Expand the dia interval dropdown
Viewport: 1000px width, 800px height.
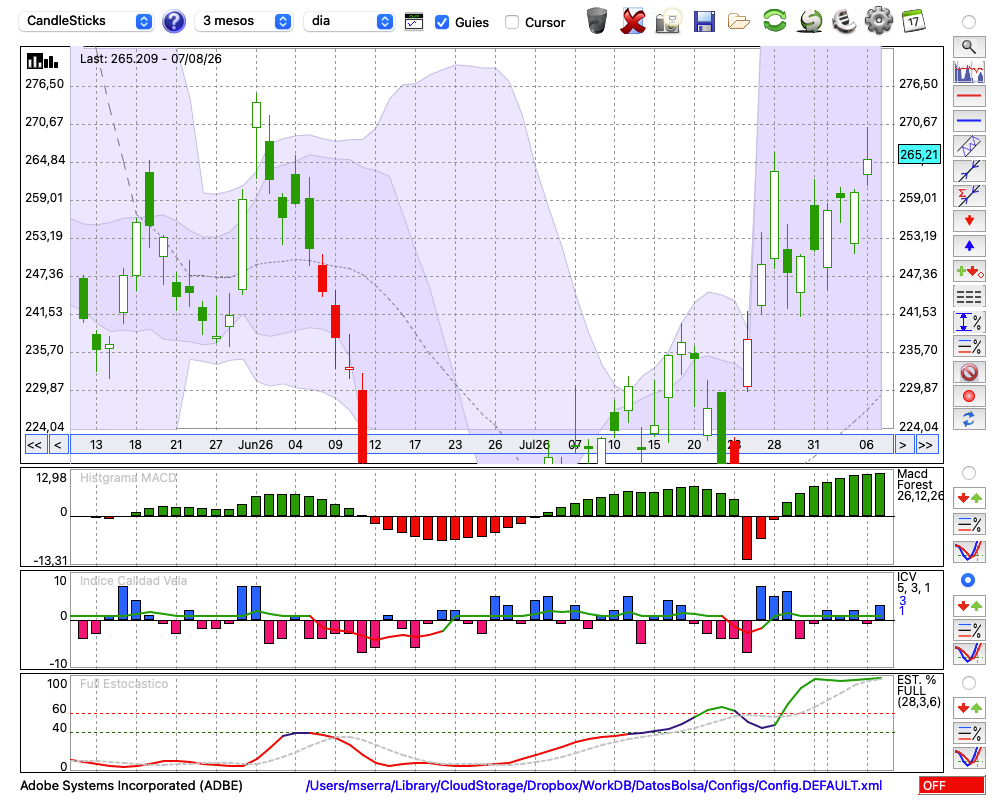349,21
